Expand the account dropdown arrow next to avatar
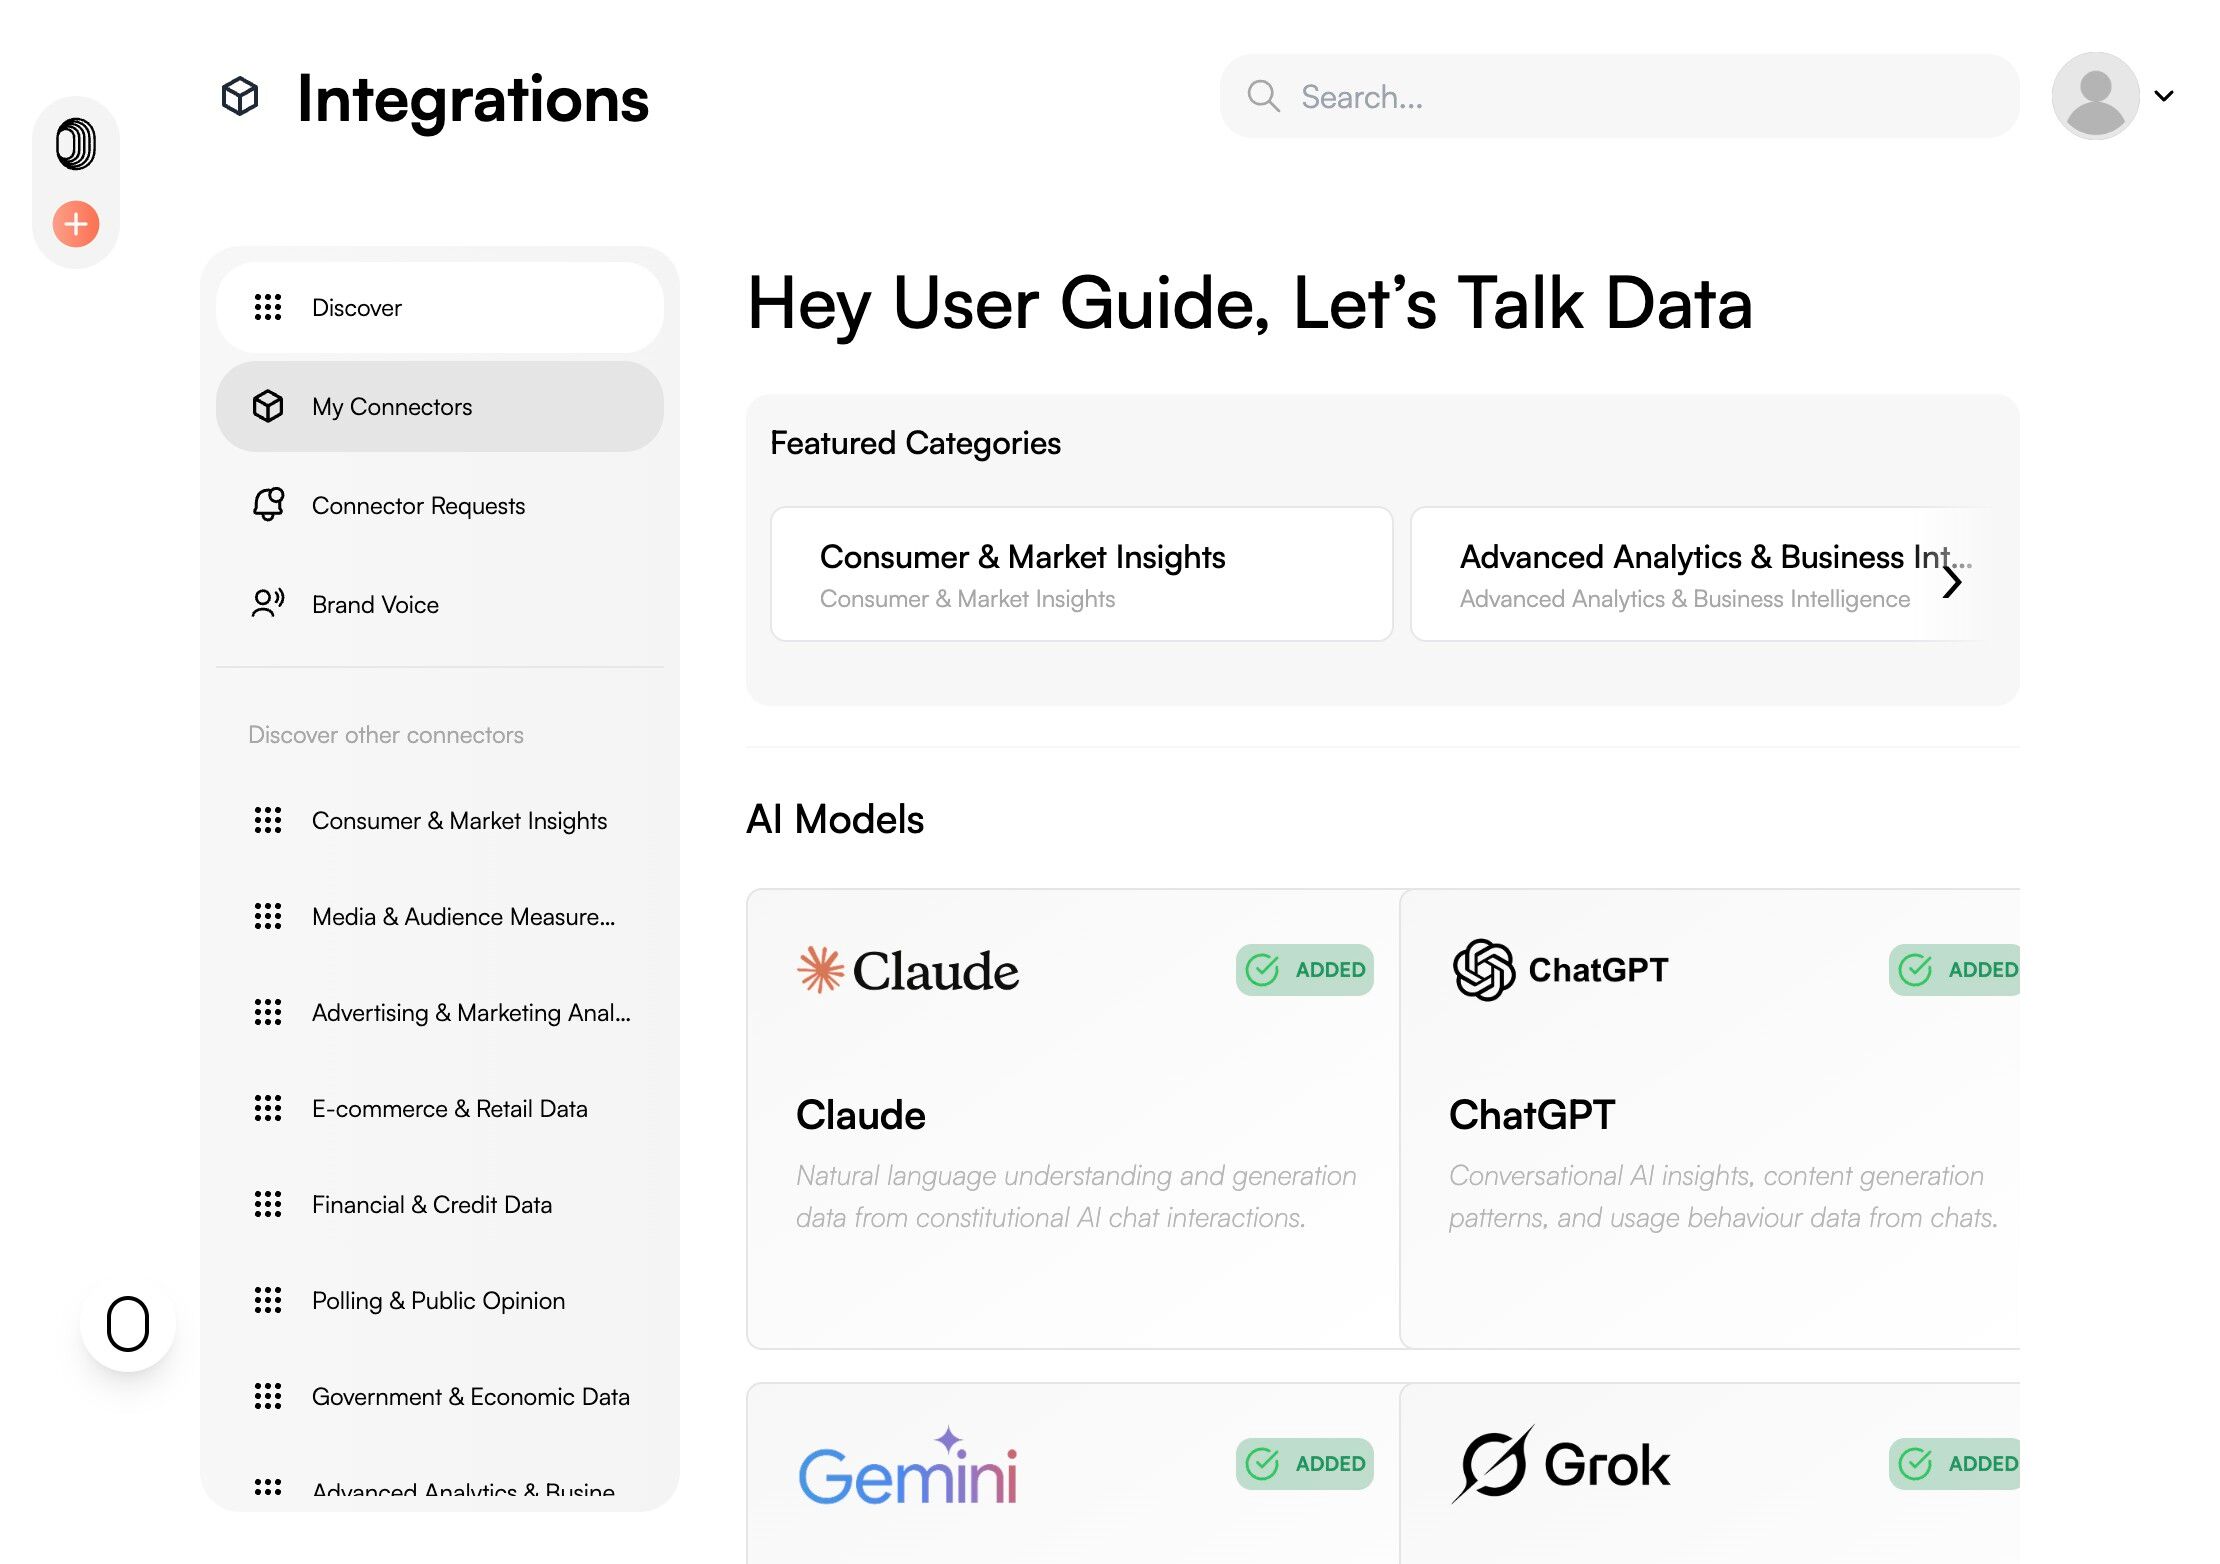 [x=2164, y=96]
